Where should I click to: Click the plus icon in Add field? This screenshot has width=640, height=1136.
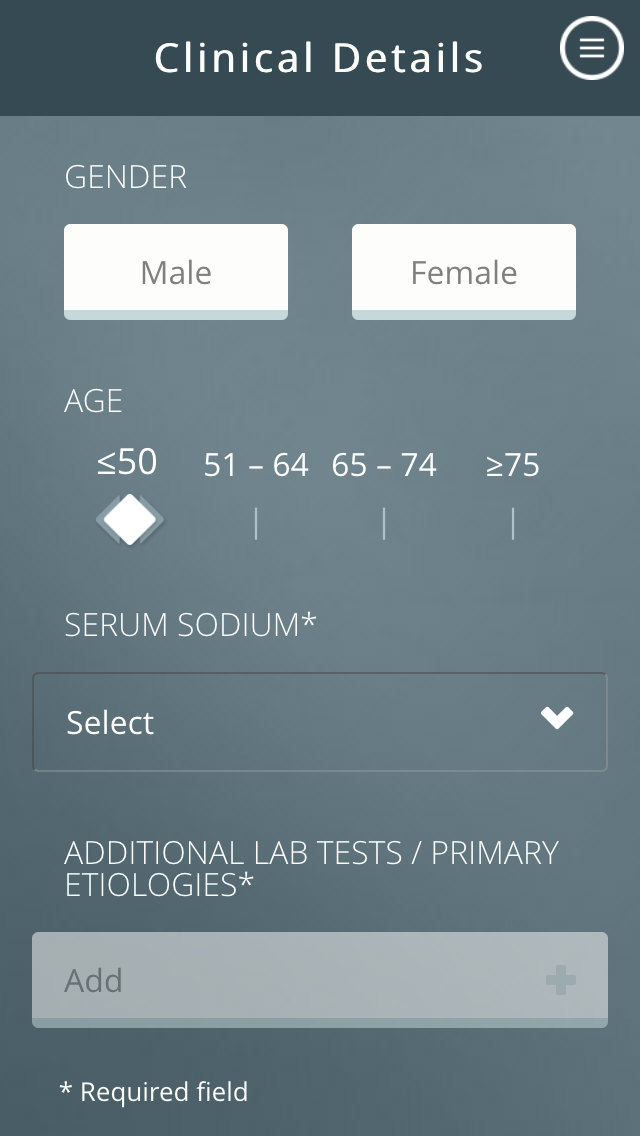(x=560, y=980)
